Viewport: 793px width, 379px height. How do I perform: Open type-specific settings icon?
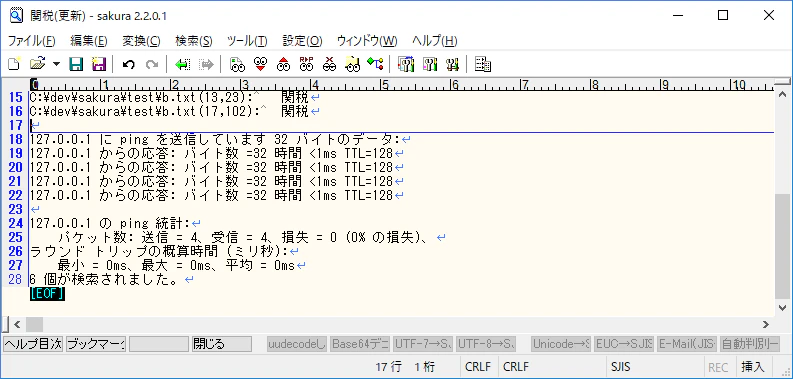tap(430, 64)
